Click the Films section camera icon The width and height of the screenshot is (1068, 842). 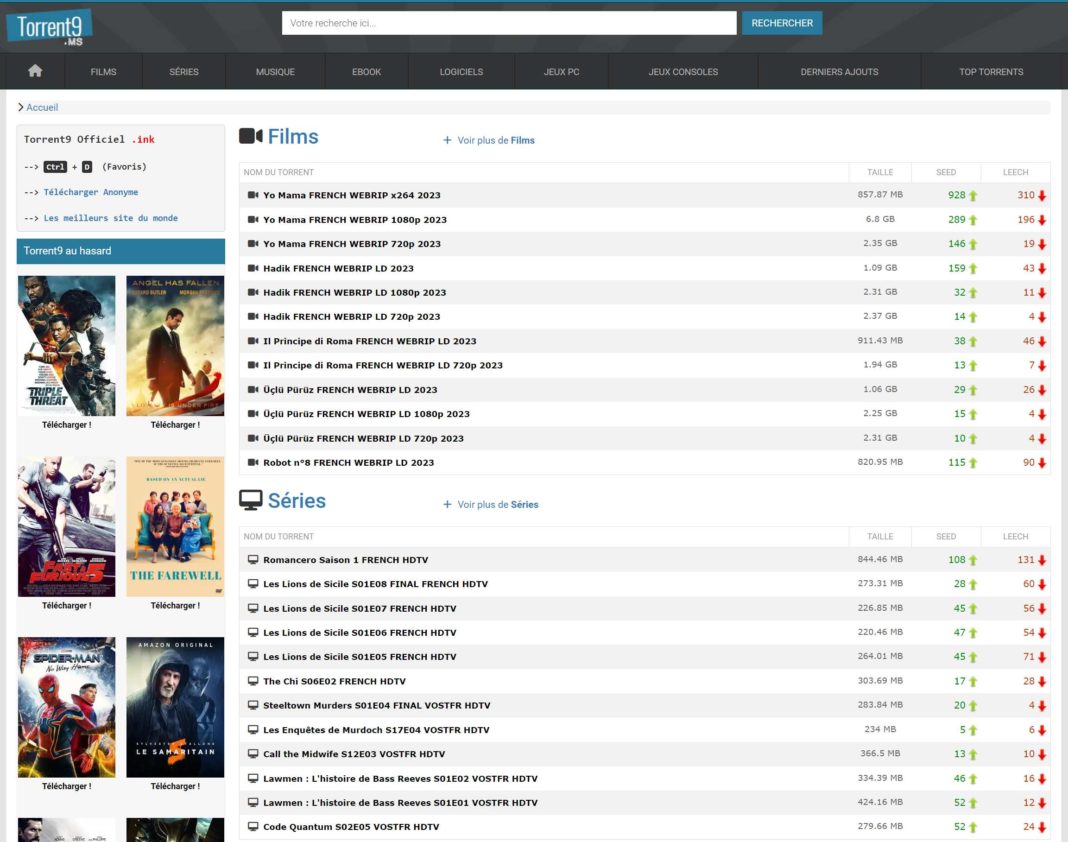(251, 136)
